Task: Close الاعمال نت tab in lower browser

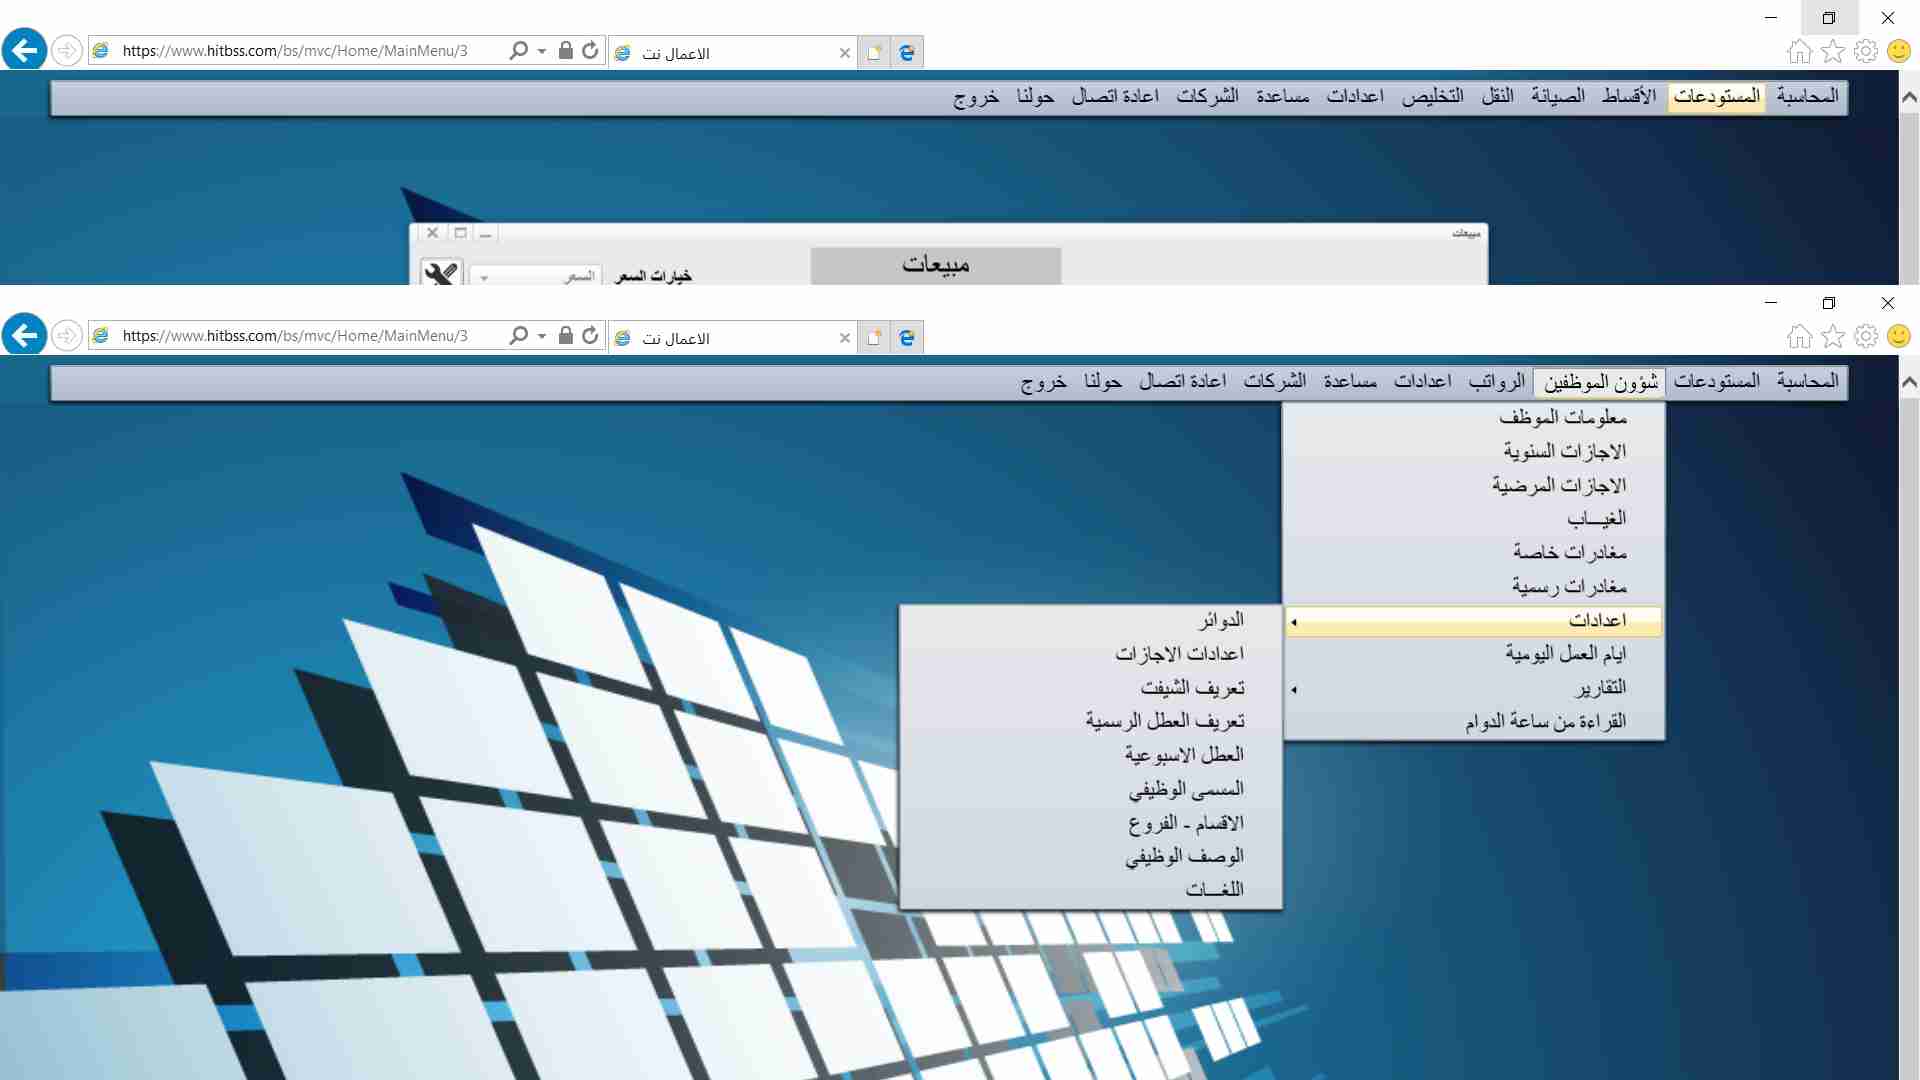Action: point(845,338)
